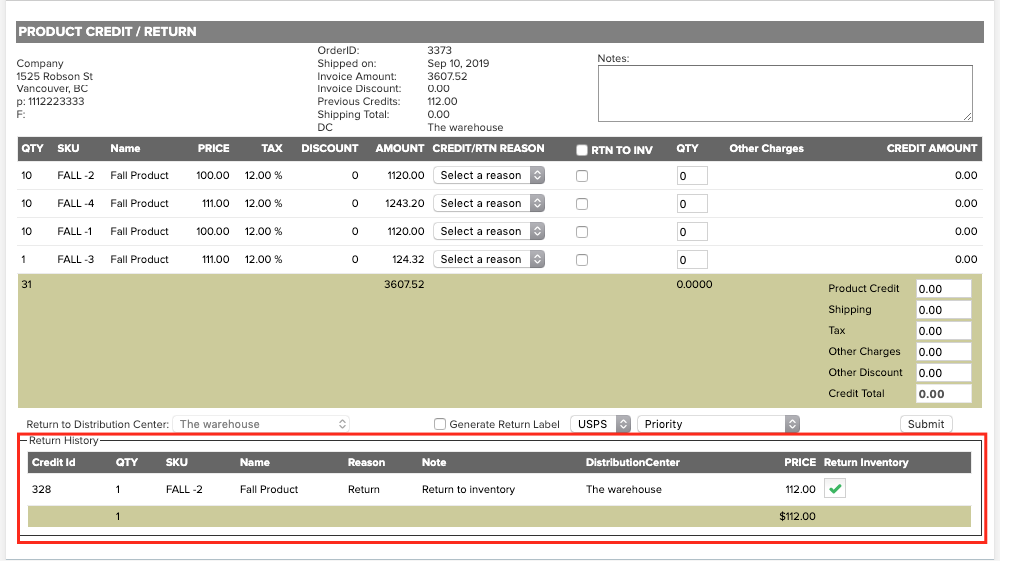Open USPS carrier dropdown

click(x=600, y=424)
